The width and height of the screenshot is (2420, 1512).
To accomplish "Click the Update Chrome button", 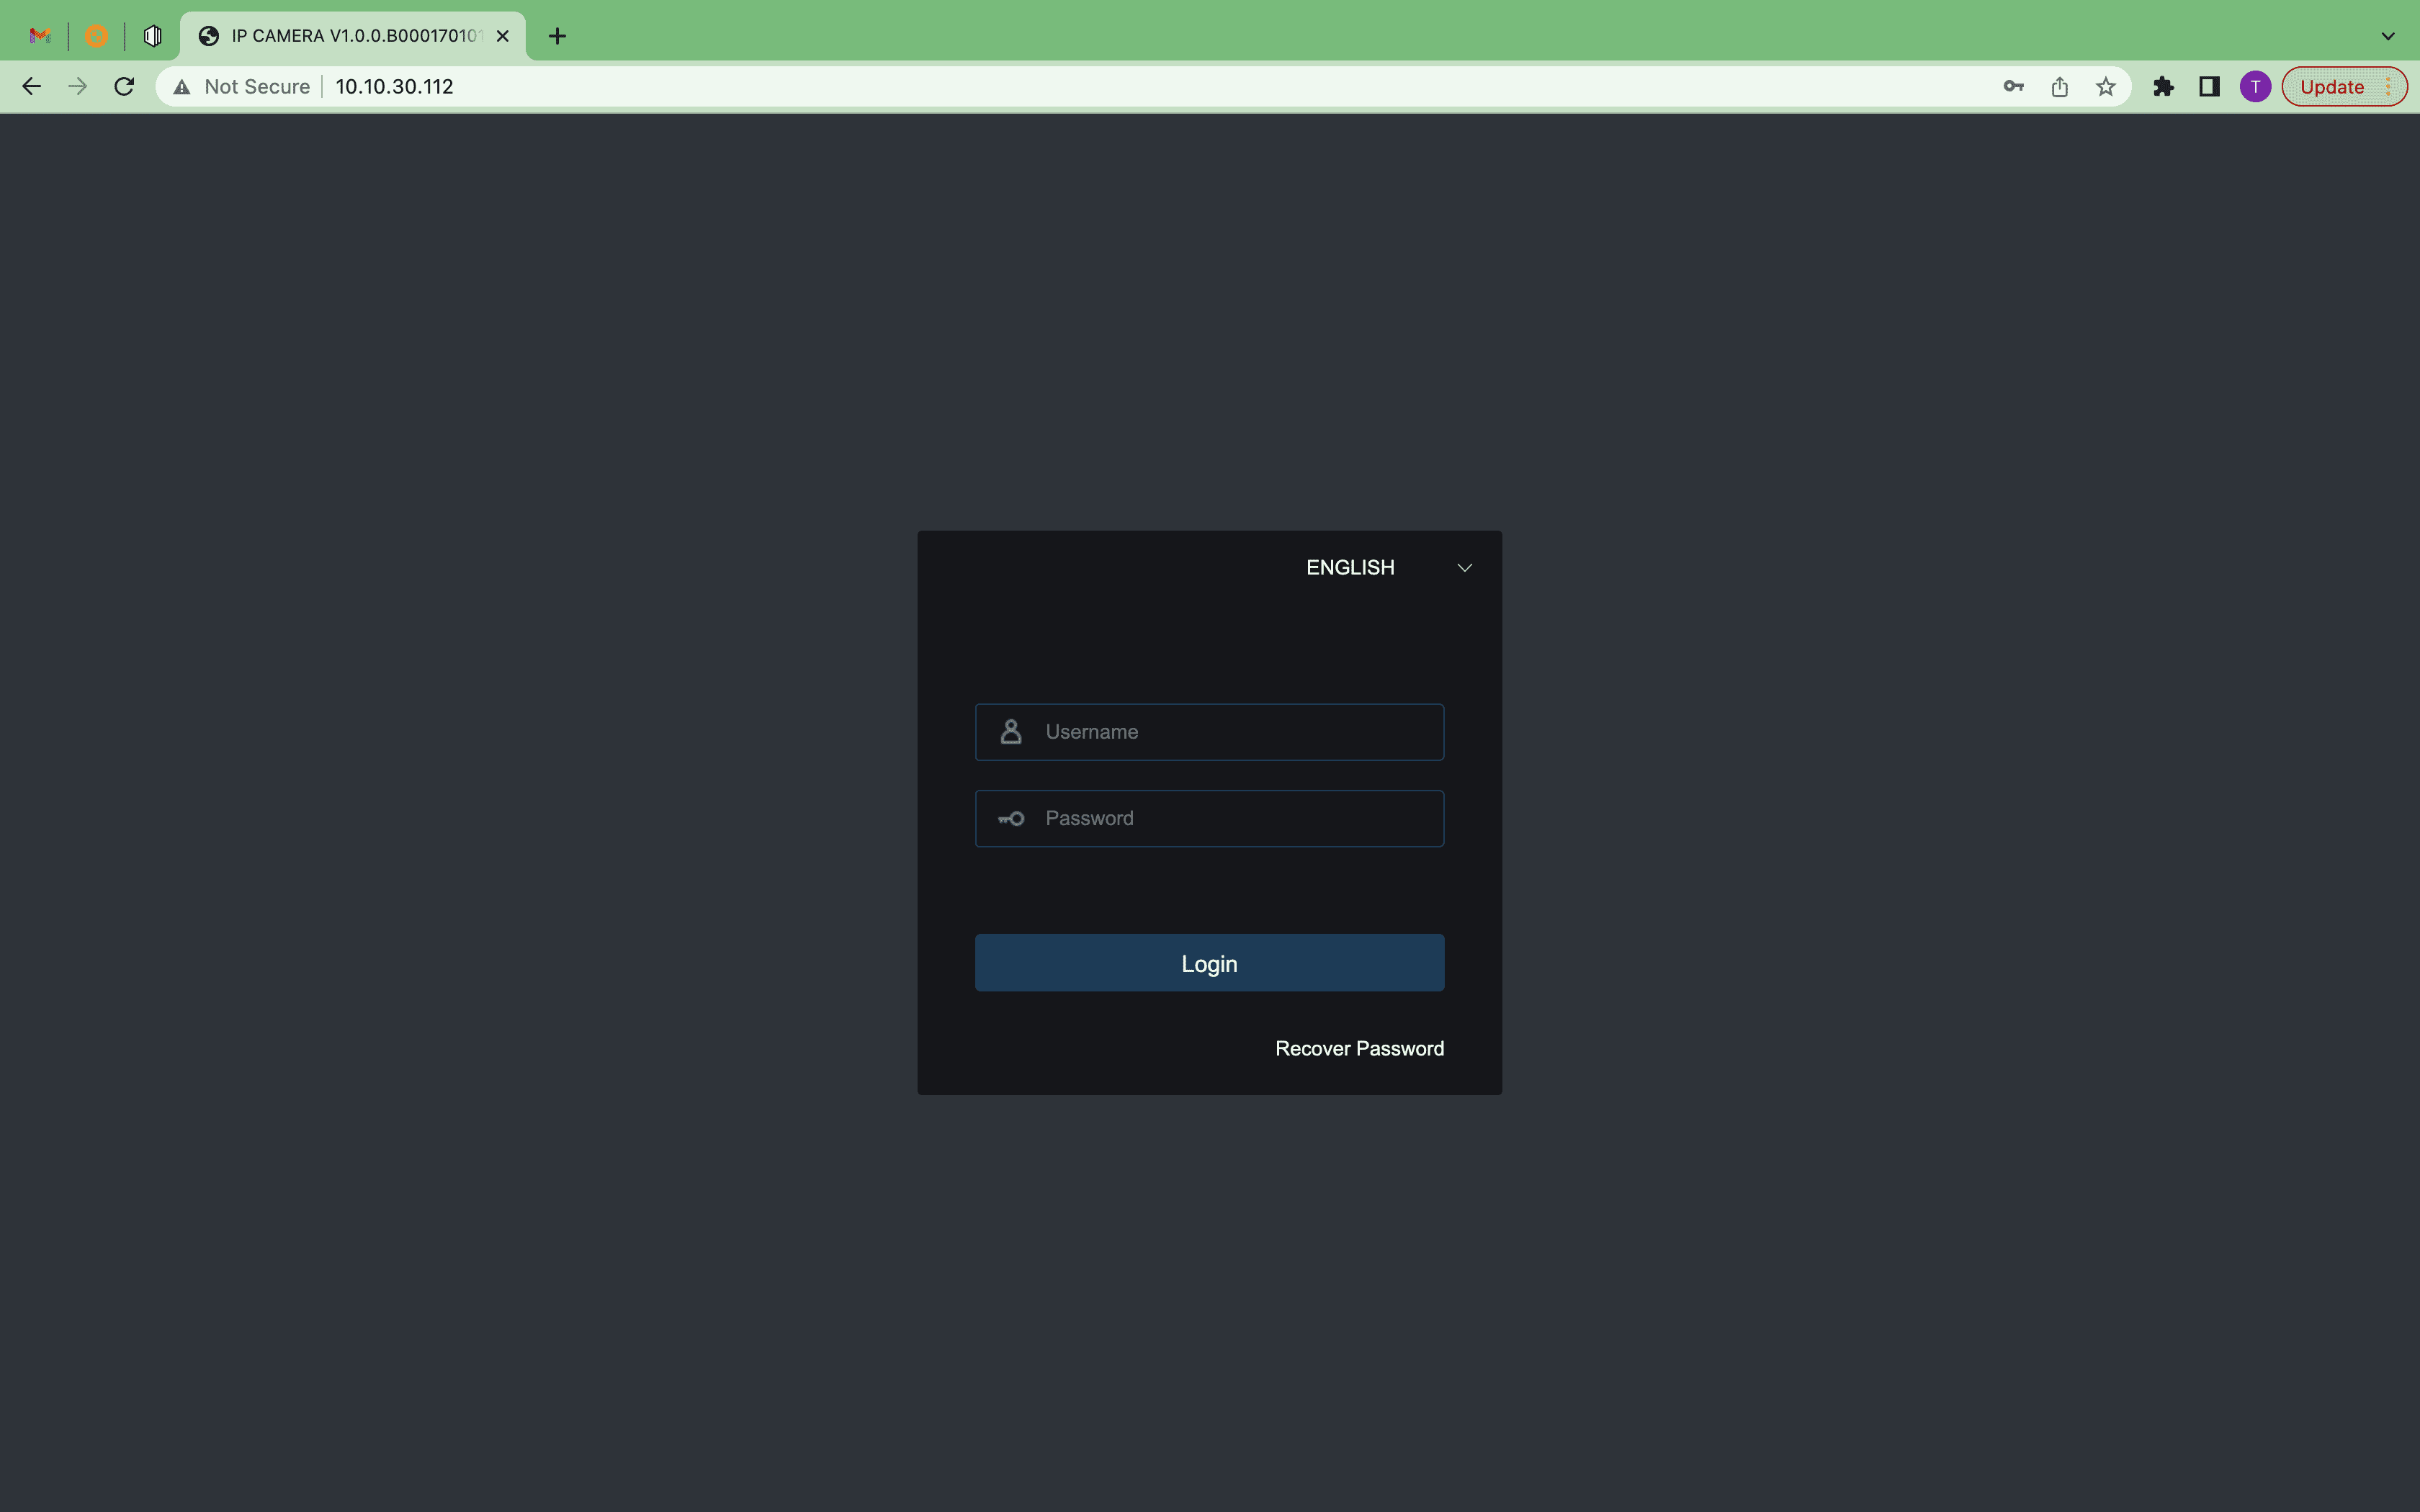I will (x=2331, y=87).
